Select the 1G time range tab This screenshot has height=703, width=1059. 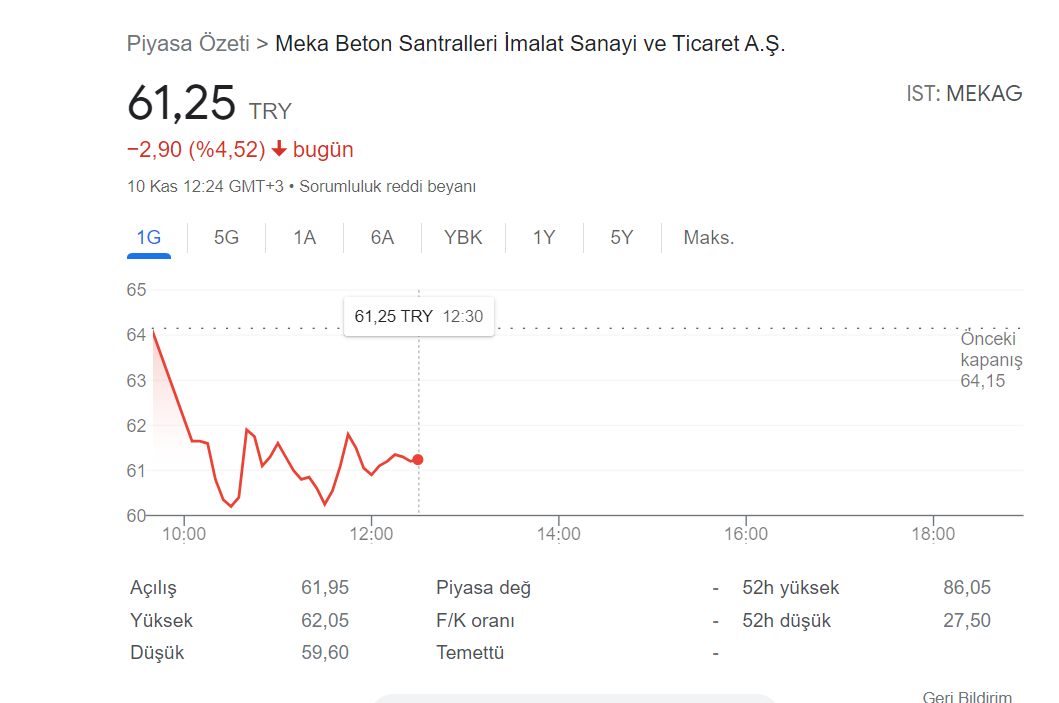[149, 238]
